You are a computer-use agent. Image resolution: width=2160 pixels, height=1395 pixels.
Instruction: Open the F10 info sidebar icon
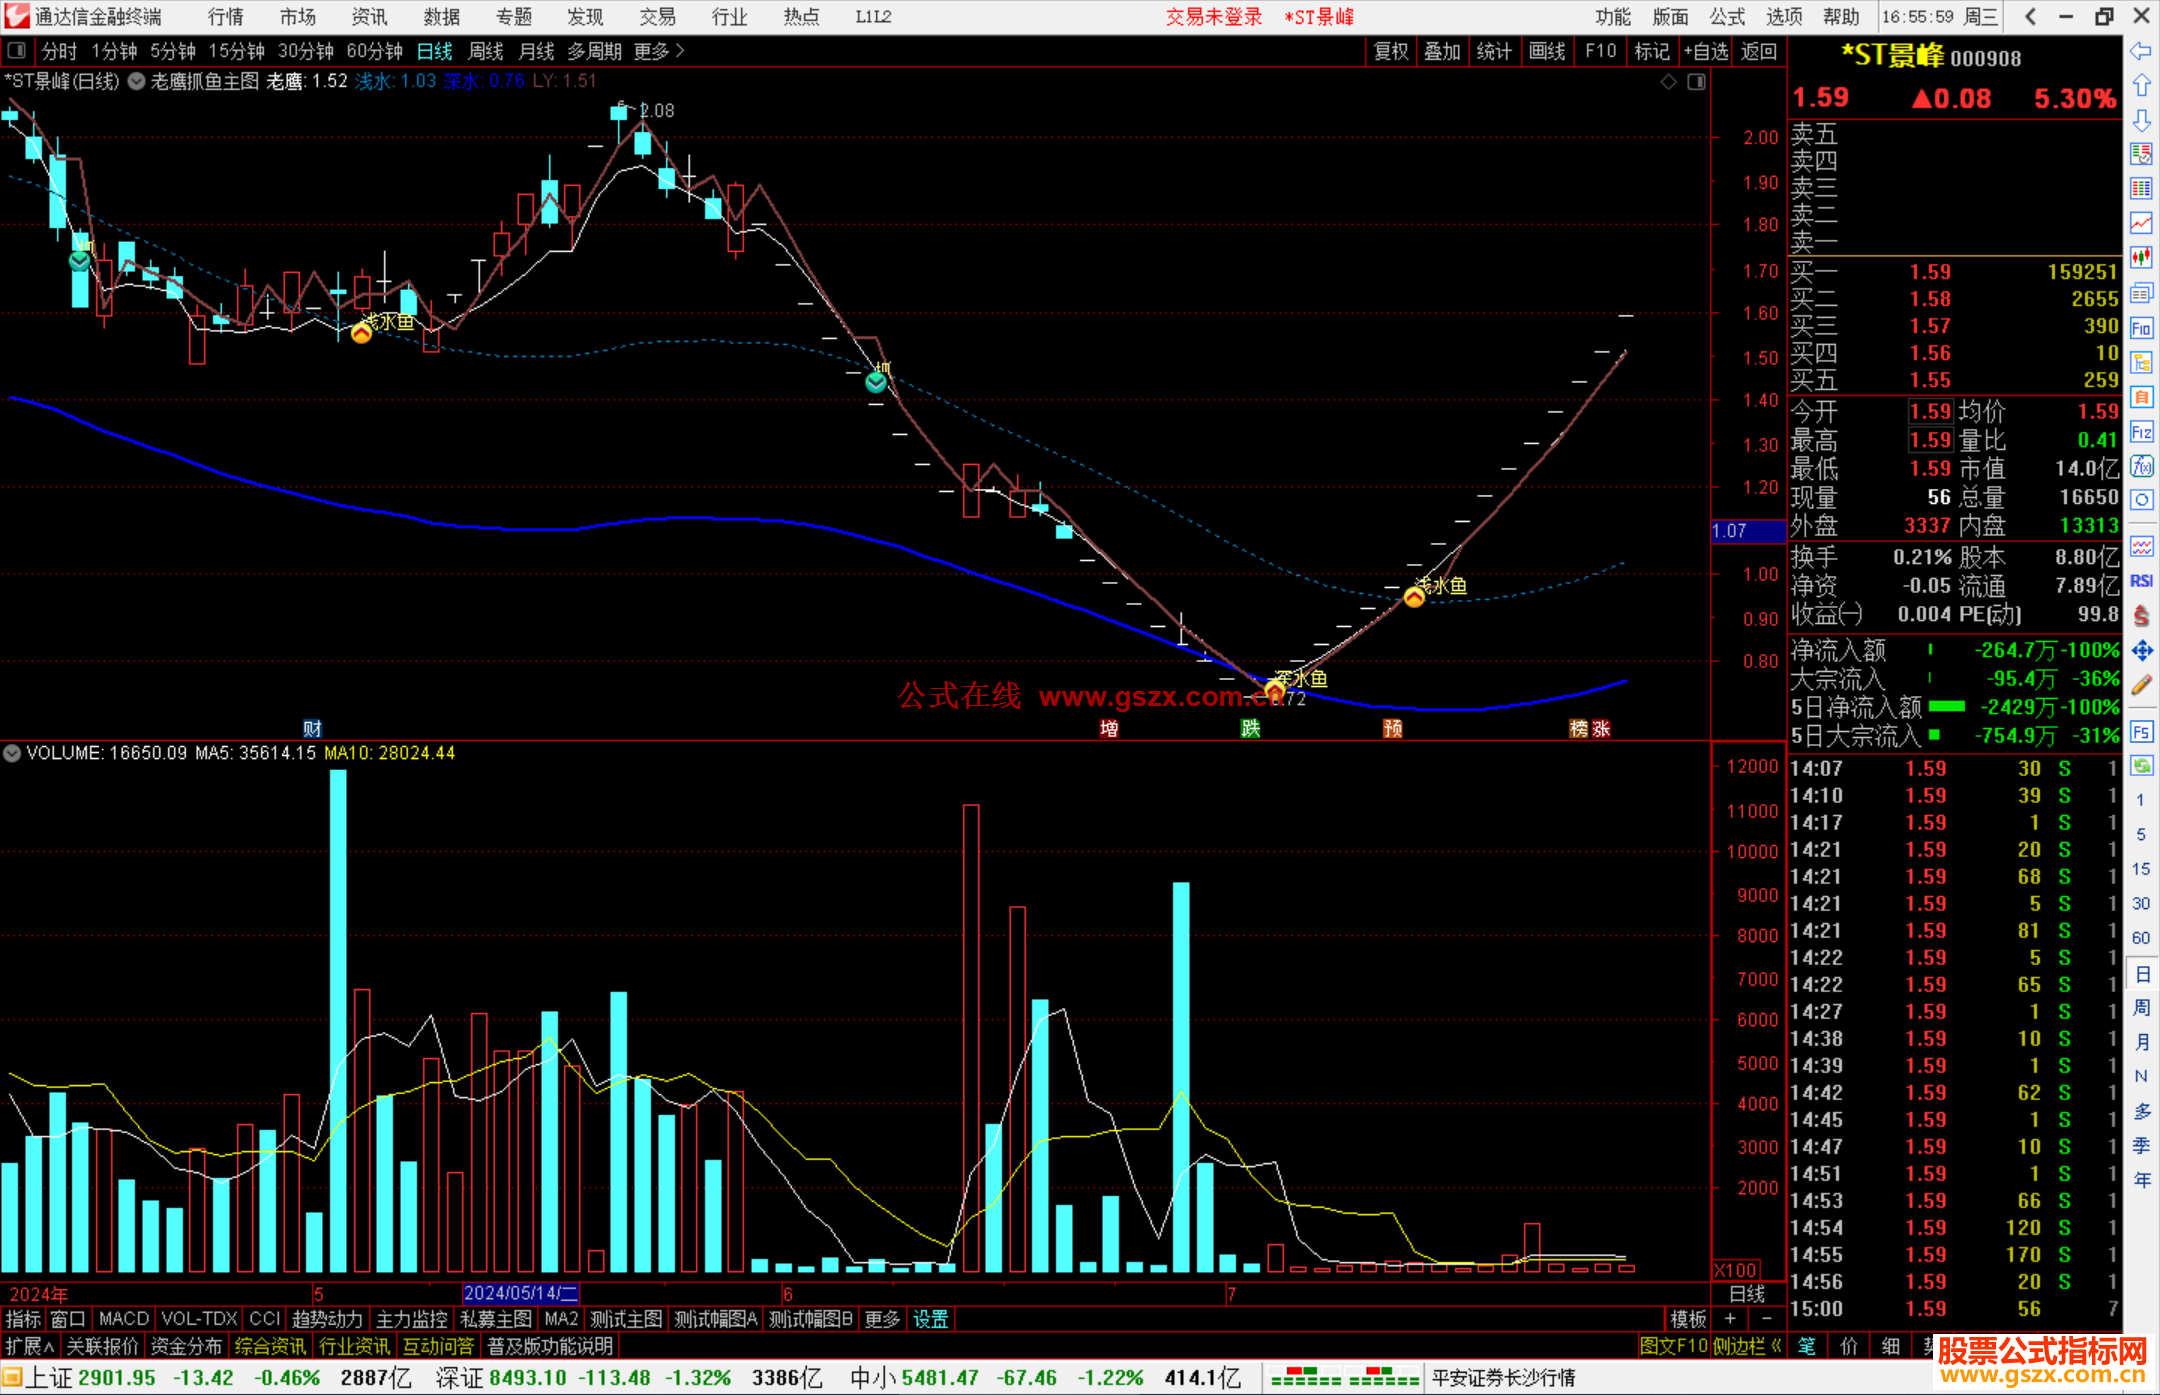click(x=2141, y=329)
